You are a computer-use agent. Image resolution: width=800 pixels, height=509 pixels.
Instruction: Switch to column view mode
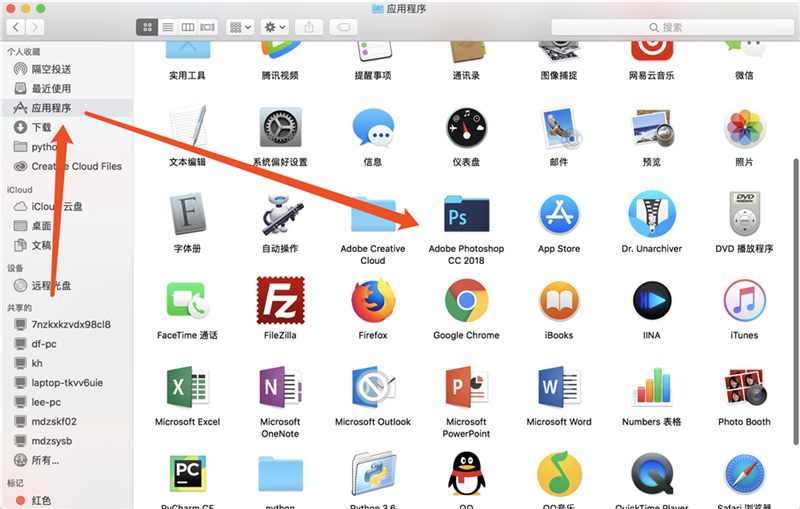[x=188, y=27]
